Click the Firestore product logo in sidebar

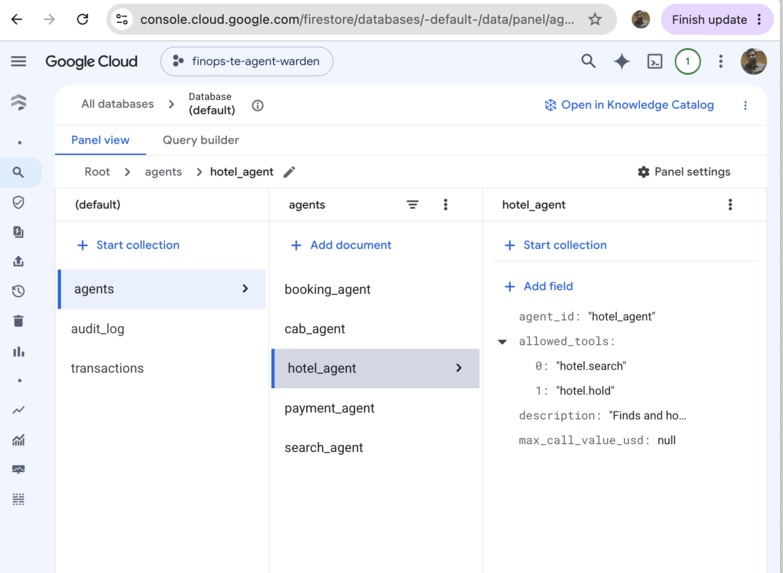click(18, 102)
